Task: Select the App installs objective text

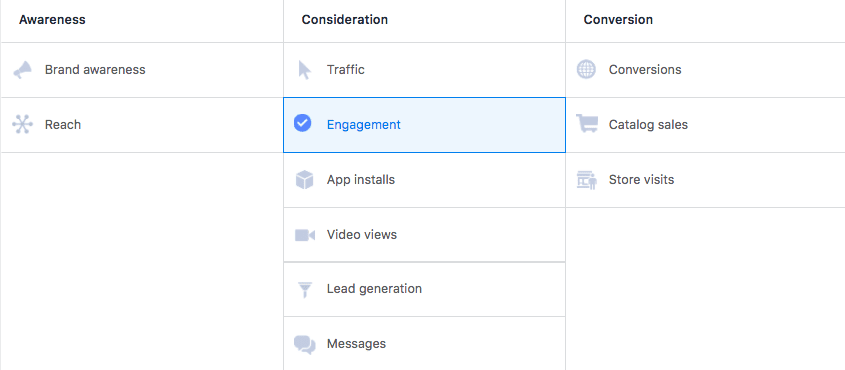Action: point(361,180)
